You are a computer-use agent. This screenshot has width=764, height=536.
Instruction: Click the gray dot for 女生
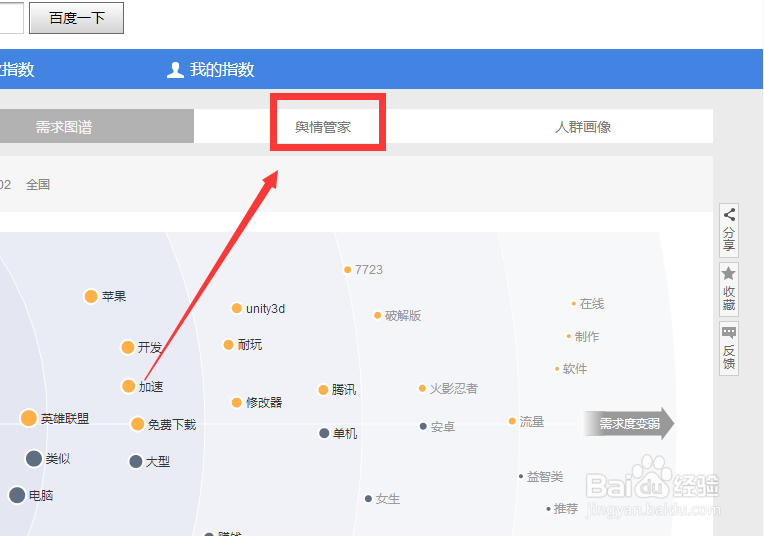tap(368, 498)
